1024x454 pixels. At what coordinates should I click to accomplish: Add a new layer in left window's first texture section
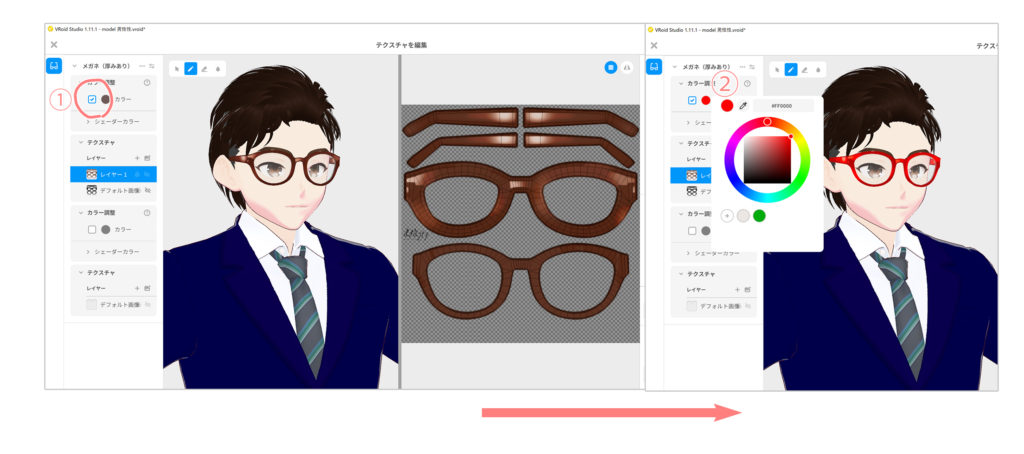[x=137, y=159]
